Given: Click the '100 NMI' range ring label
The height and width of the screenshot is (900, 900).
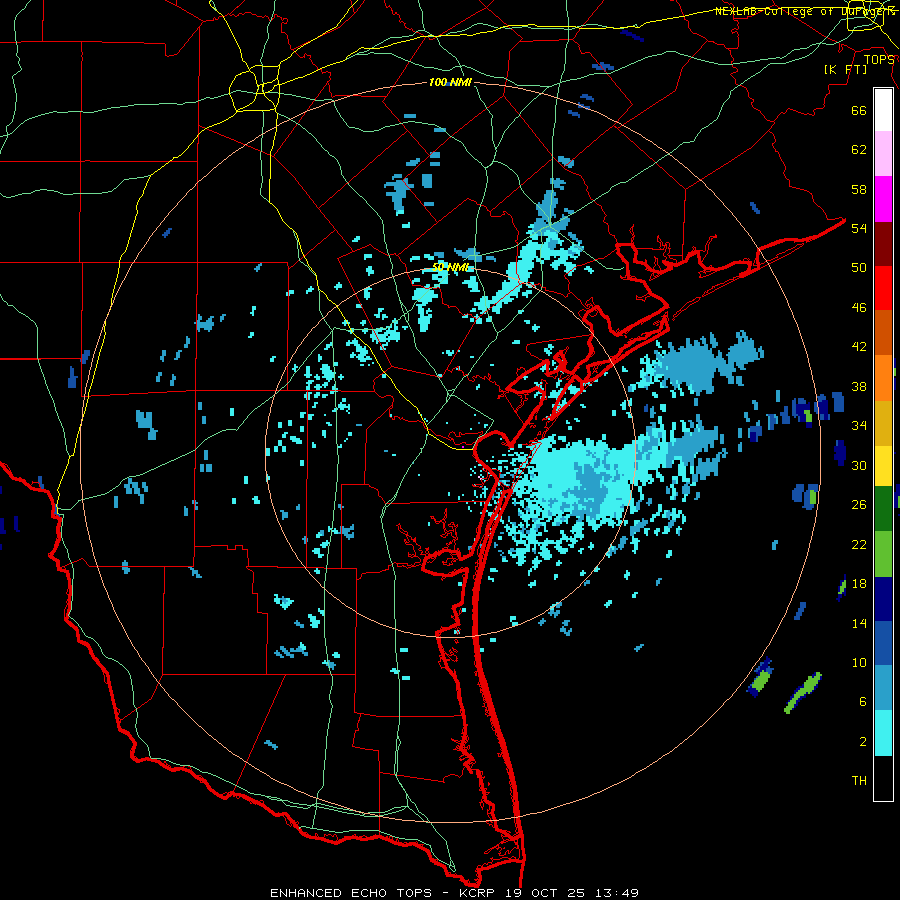Looking at the screenshot, I should point(450,83).
